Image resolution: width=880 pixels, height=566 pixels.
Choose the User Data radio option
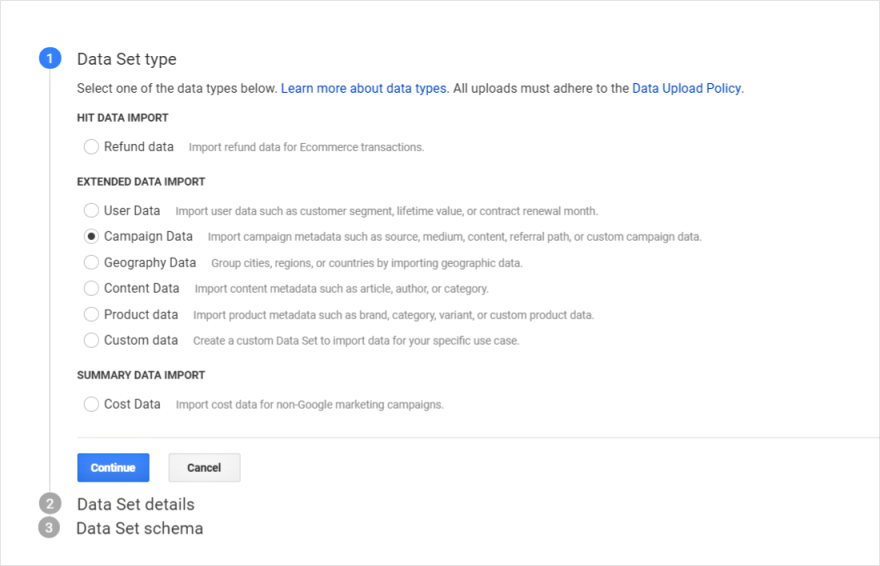pos(91,210)
